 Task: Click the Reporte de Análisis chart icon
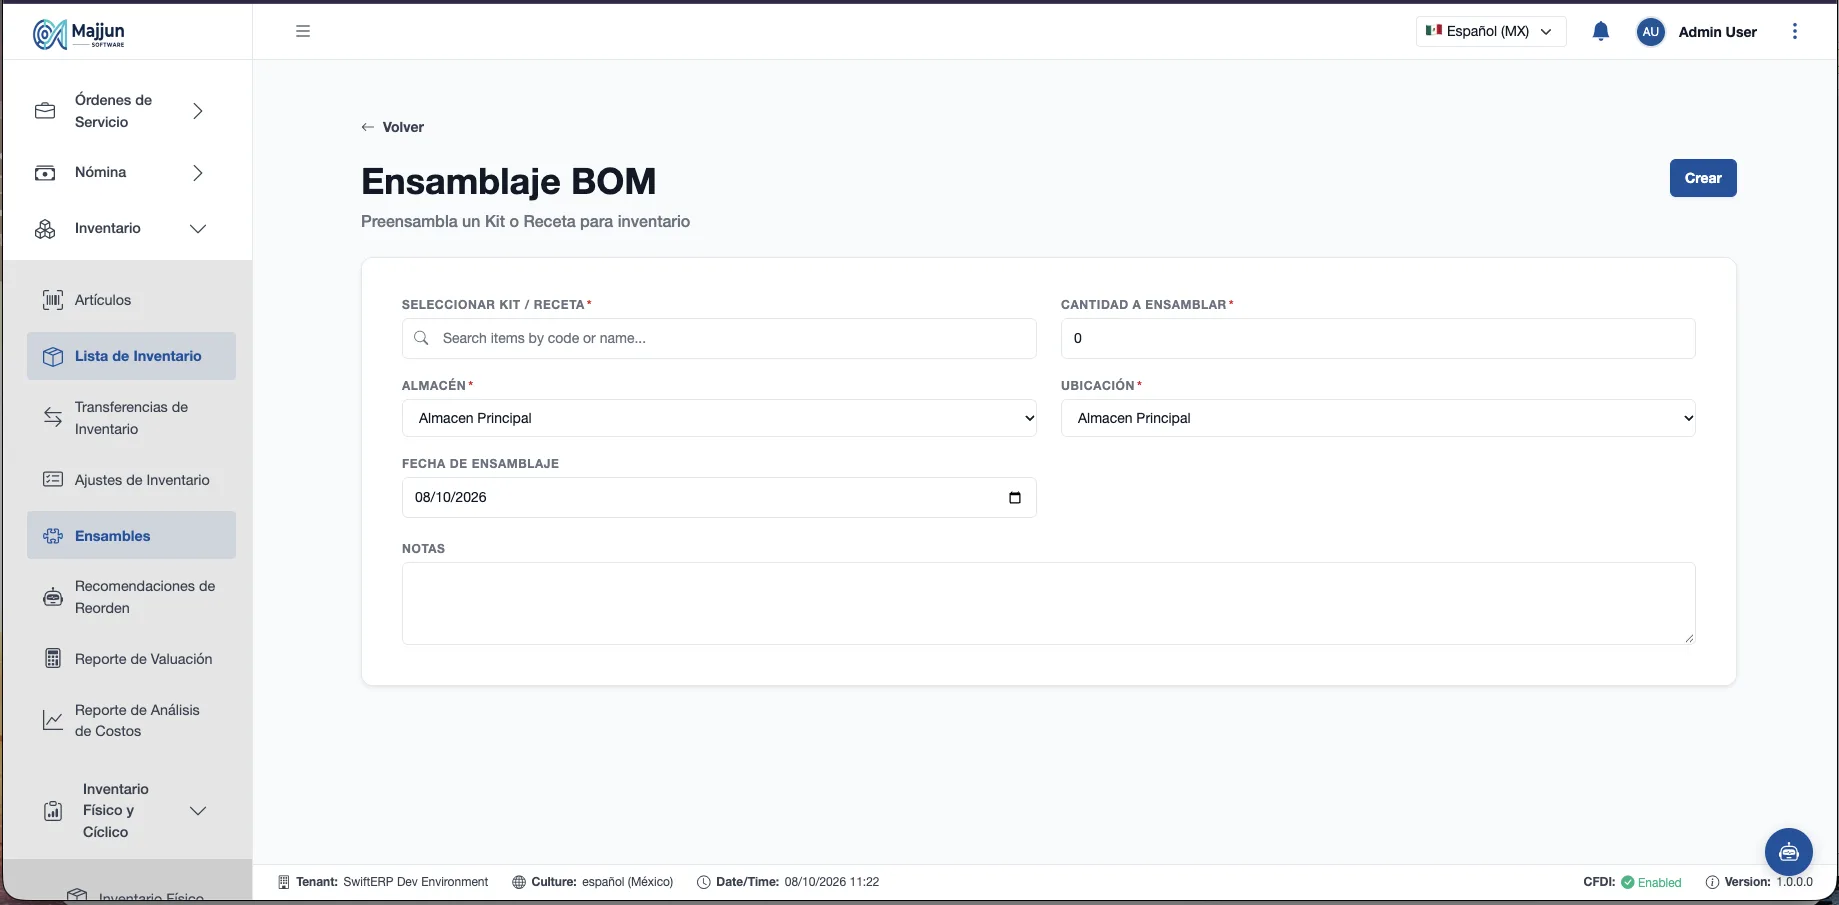53,720
